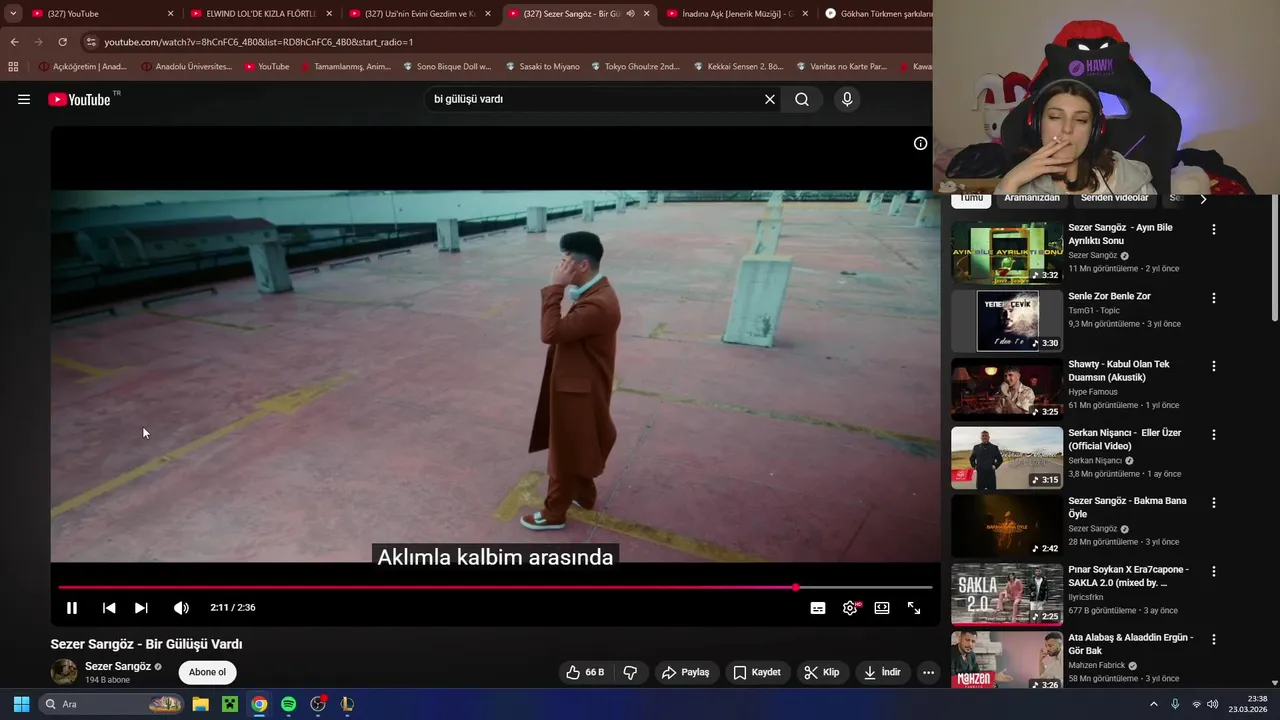The width and height of the screenshot is (1280, 720).
Task: Open Sasaki to Miyano bookmark
Action: pos(542,67)
